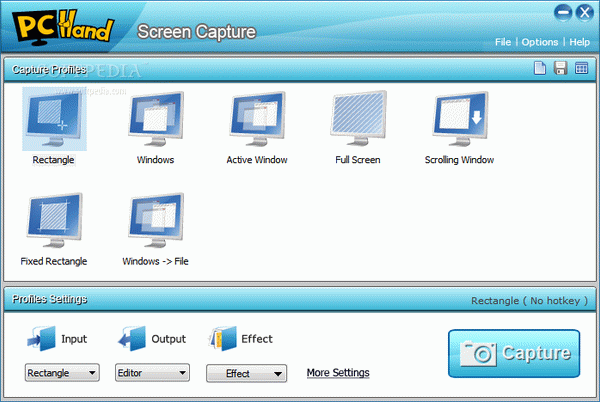Open the Options menu
Viewport: 600px width, 402px height.
(x=540, y=42)
